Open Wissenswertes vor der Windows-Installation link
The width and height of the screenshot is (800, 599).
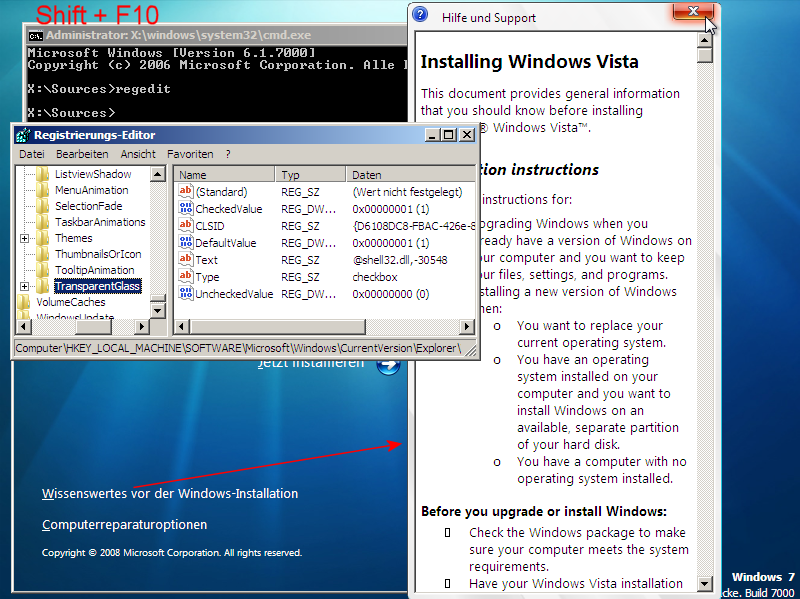170,493
